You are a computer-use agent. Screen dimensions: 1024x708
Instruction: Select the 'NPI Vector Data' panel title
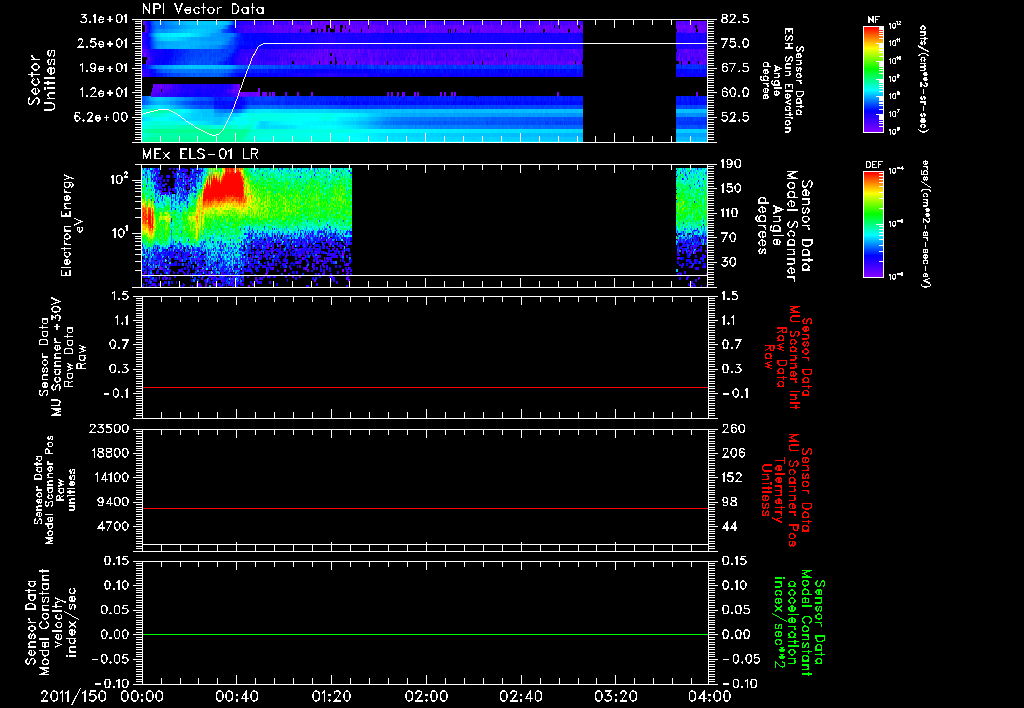coord(204,9)
